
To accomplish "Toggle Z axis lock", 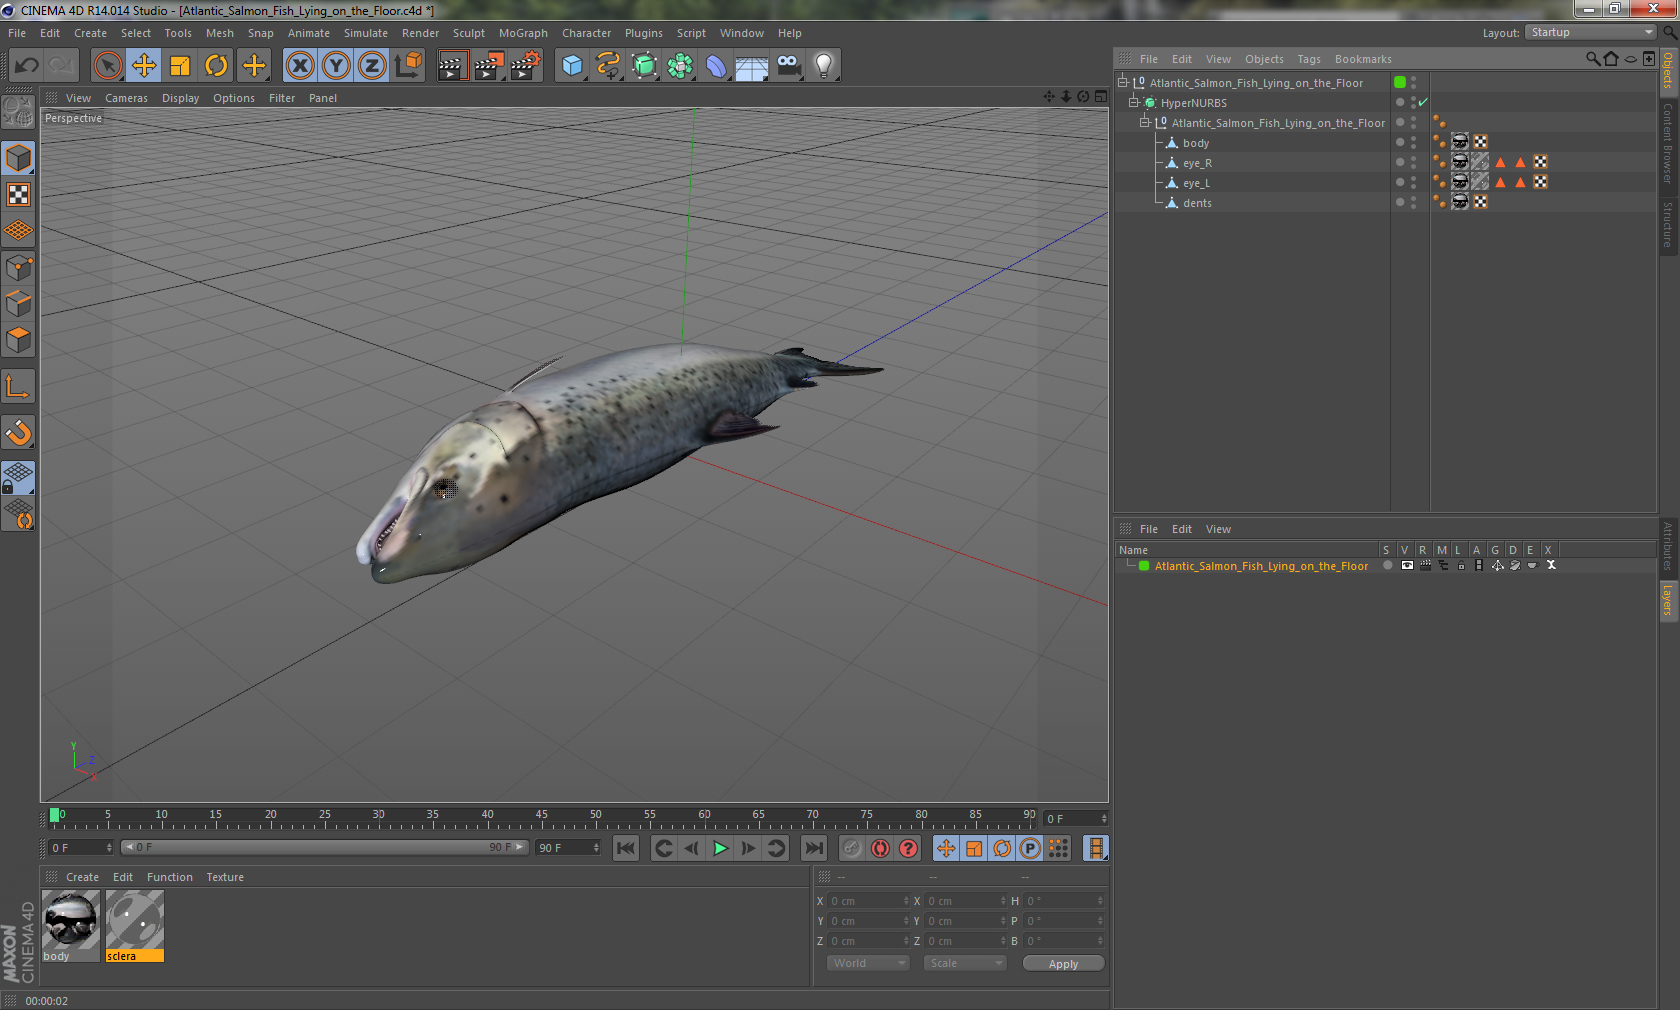I will pos(372,66).
